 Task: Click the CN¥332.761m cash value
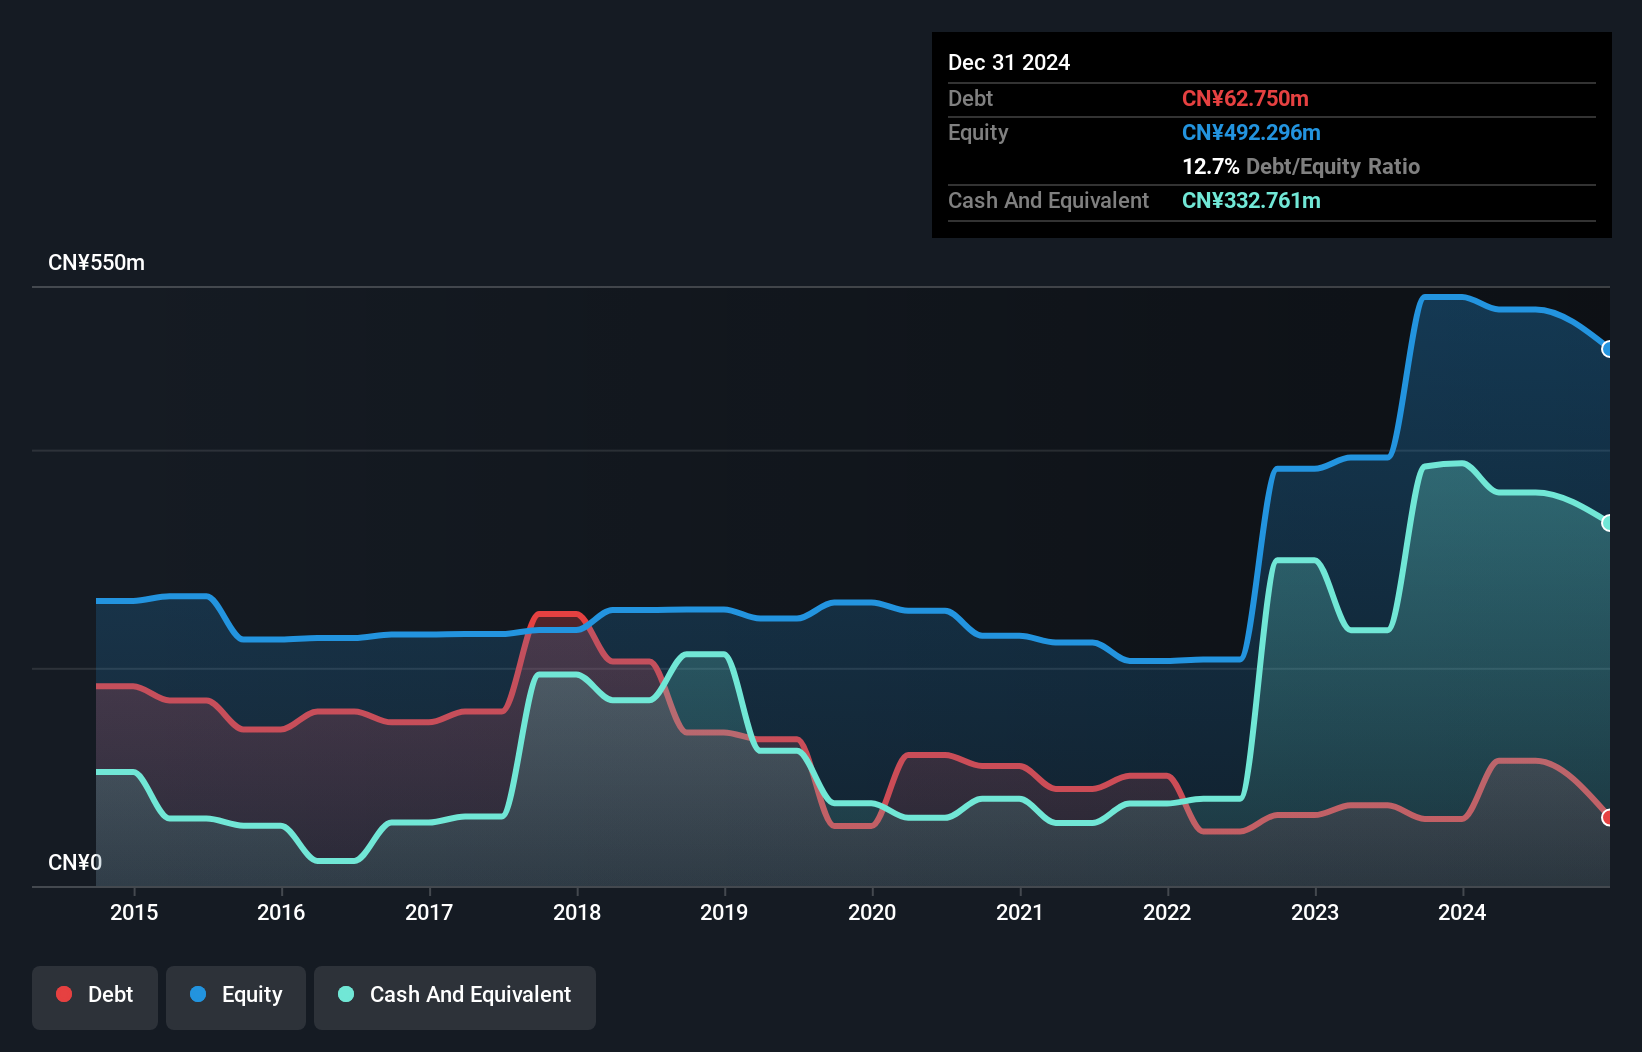pos(1251,200)
